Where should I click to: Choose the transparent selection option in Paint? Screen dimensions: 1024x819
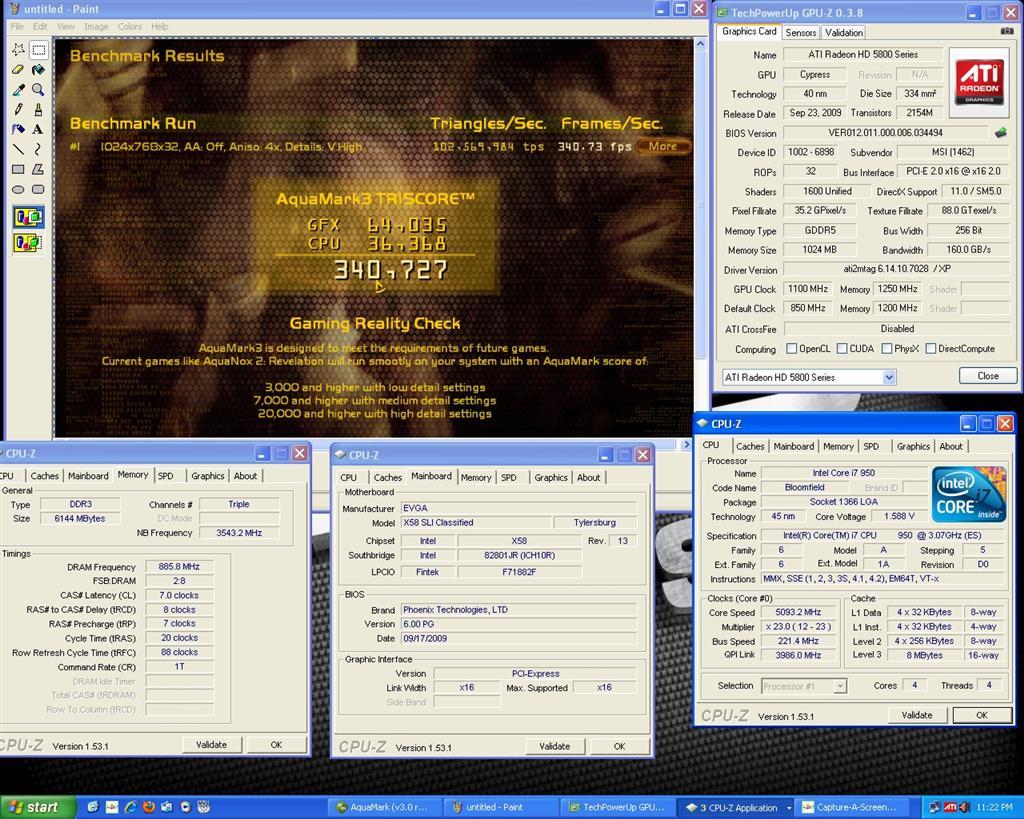(x=28, y=243)
